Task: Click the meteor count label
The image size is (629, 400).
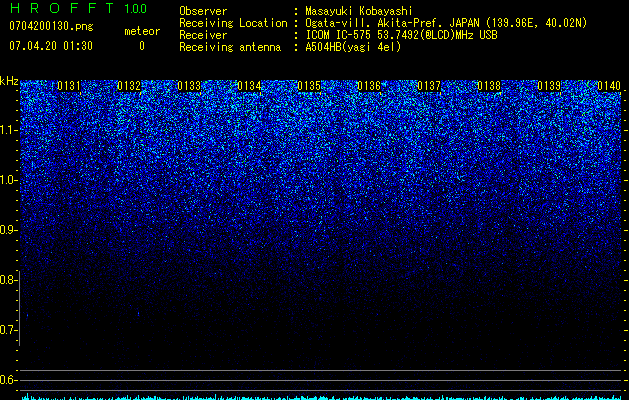Action: (142, 31)
